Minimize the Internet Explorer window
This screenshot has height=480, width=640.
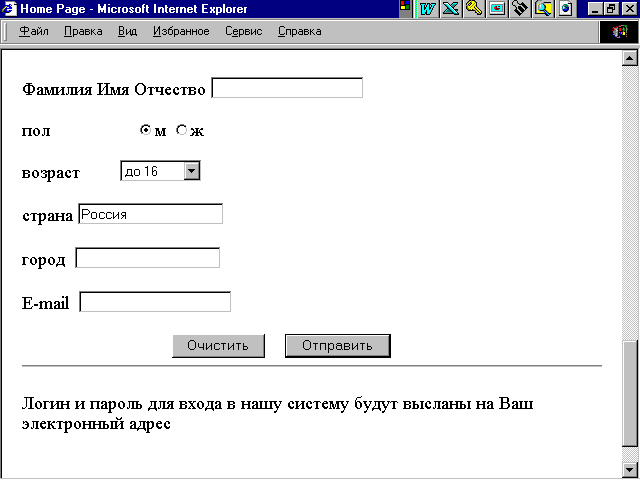[x=595, y=9]
